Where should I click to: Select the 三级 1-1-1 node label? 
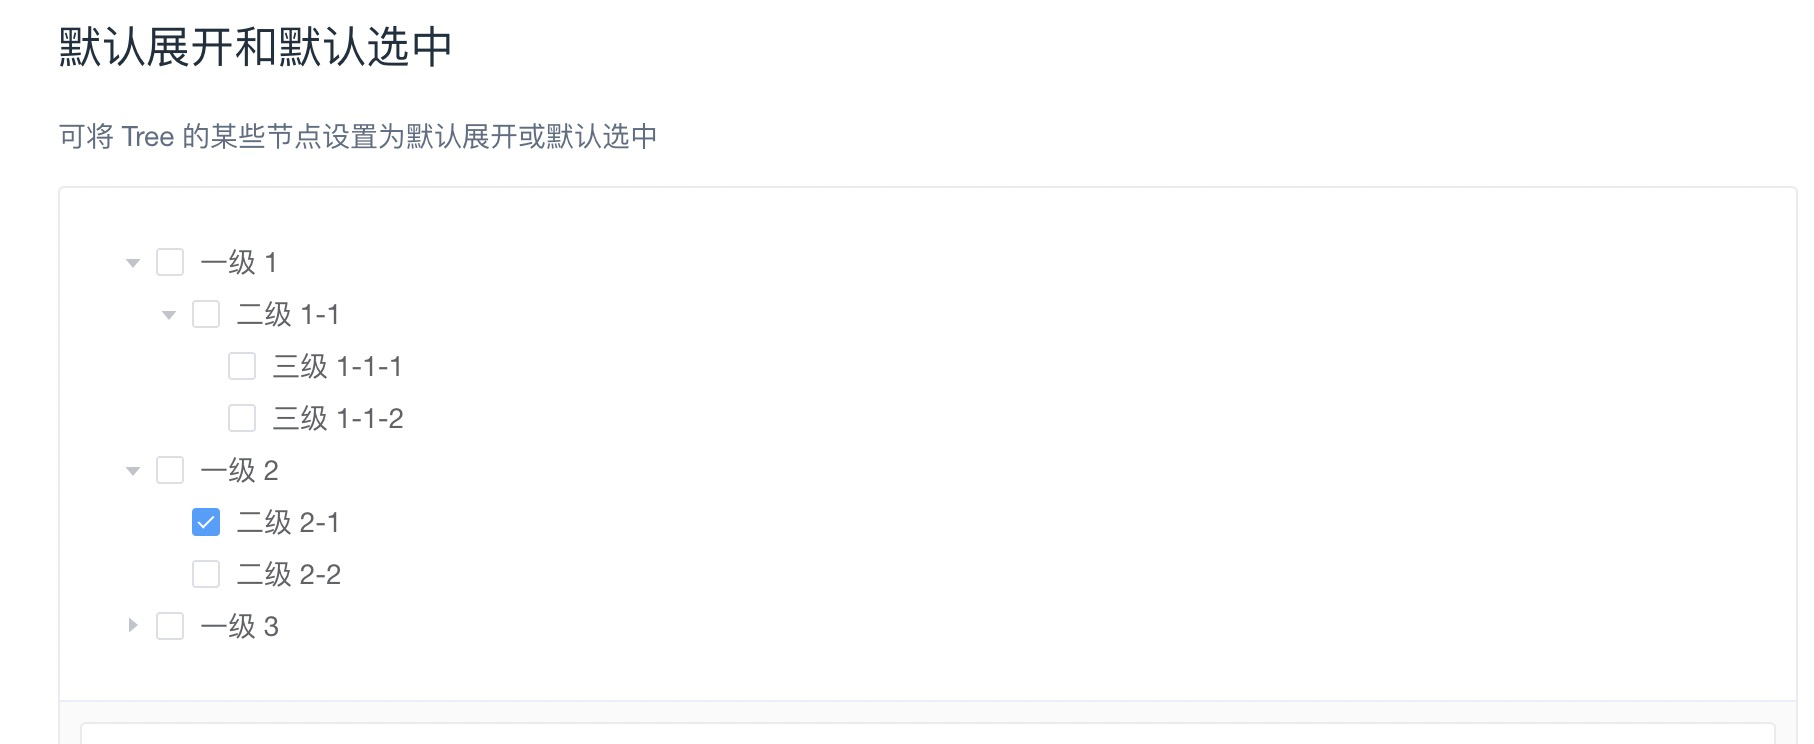(338, 366)
